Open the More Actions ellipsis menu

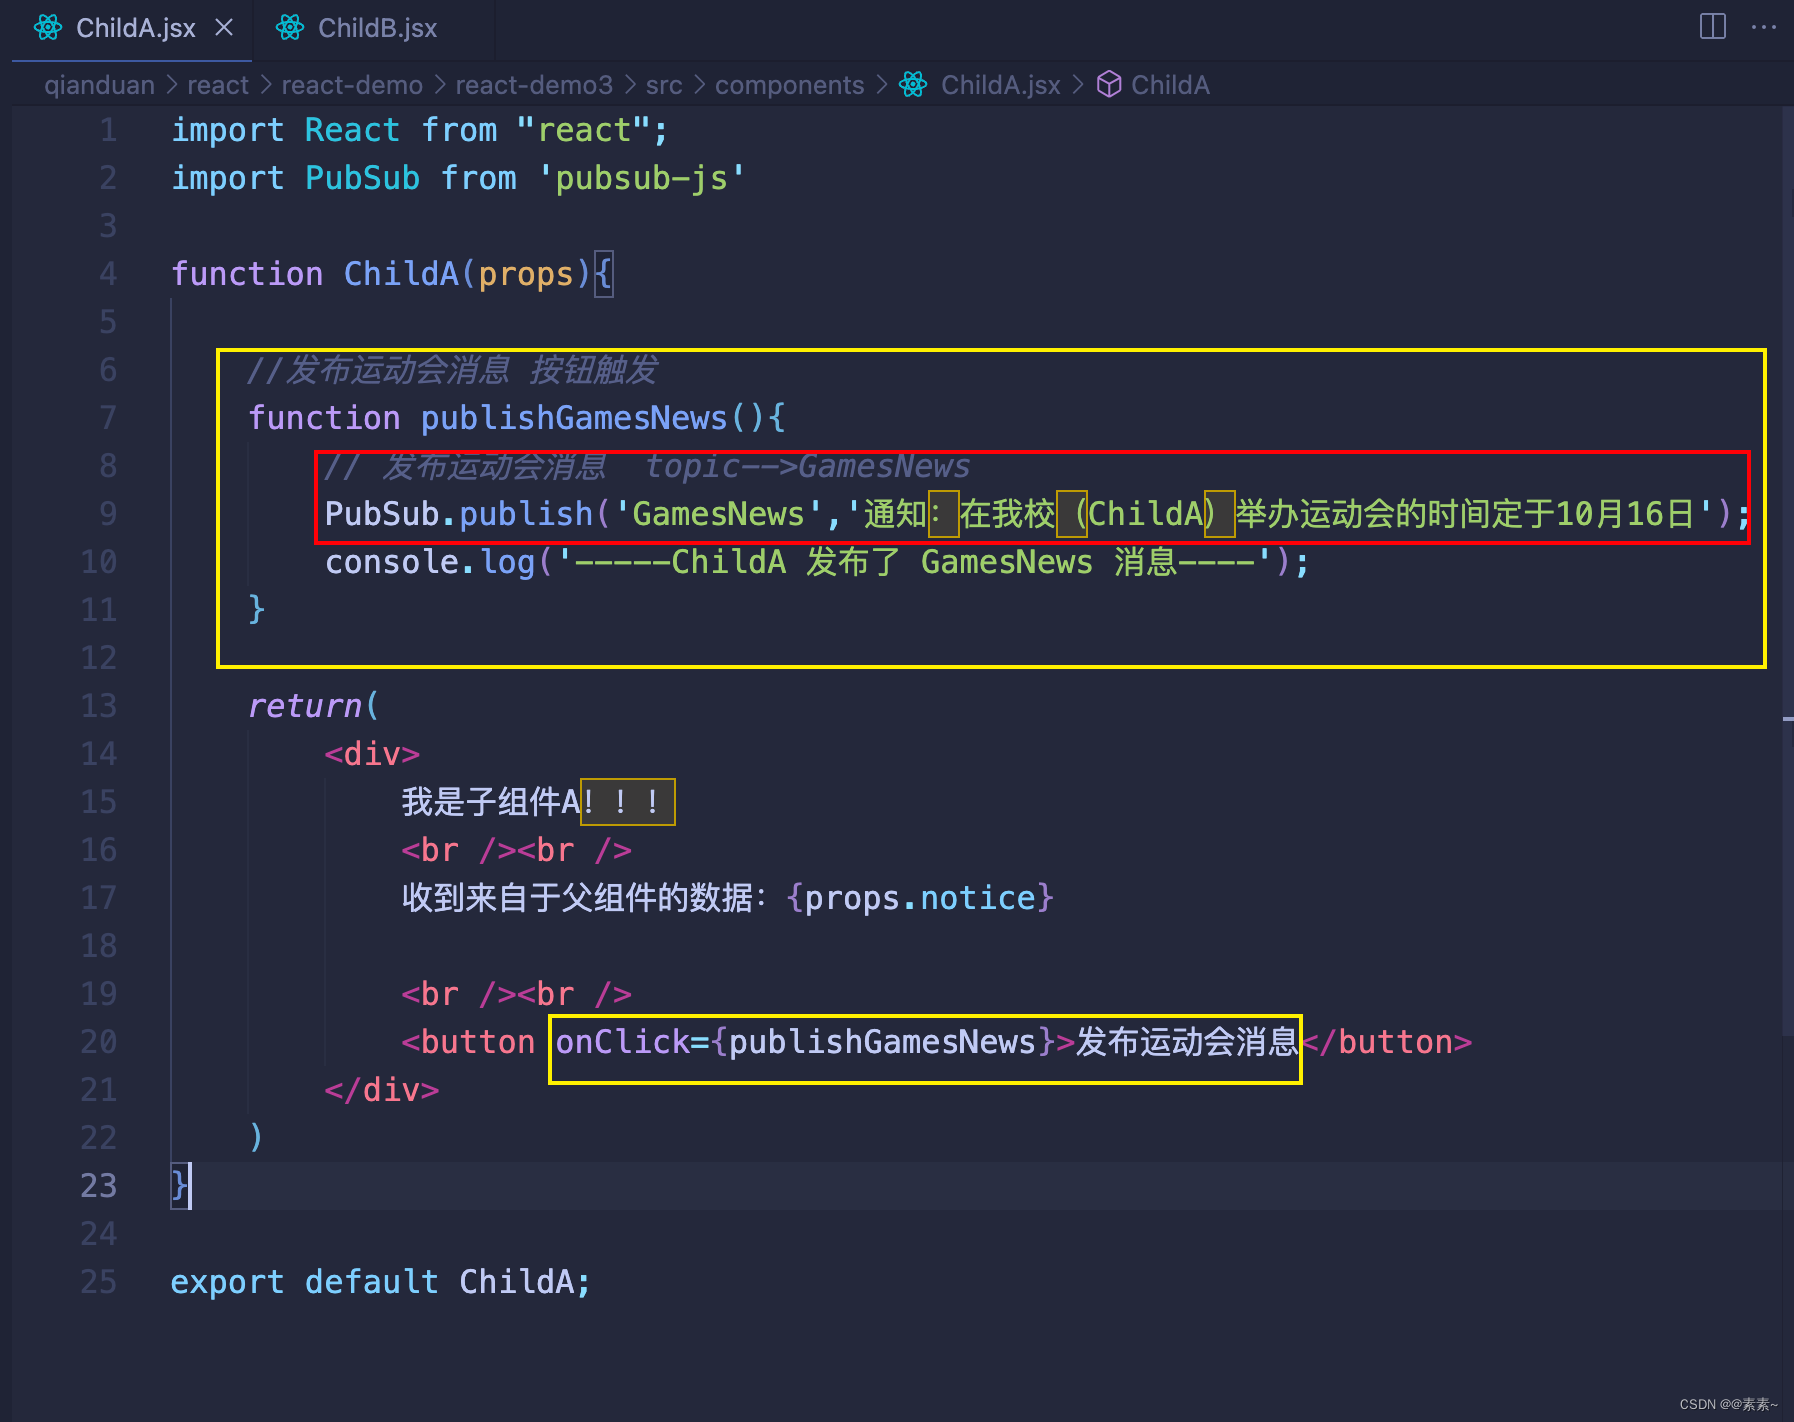coord(1763,27)
